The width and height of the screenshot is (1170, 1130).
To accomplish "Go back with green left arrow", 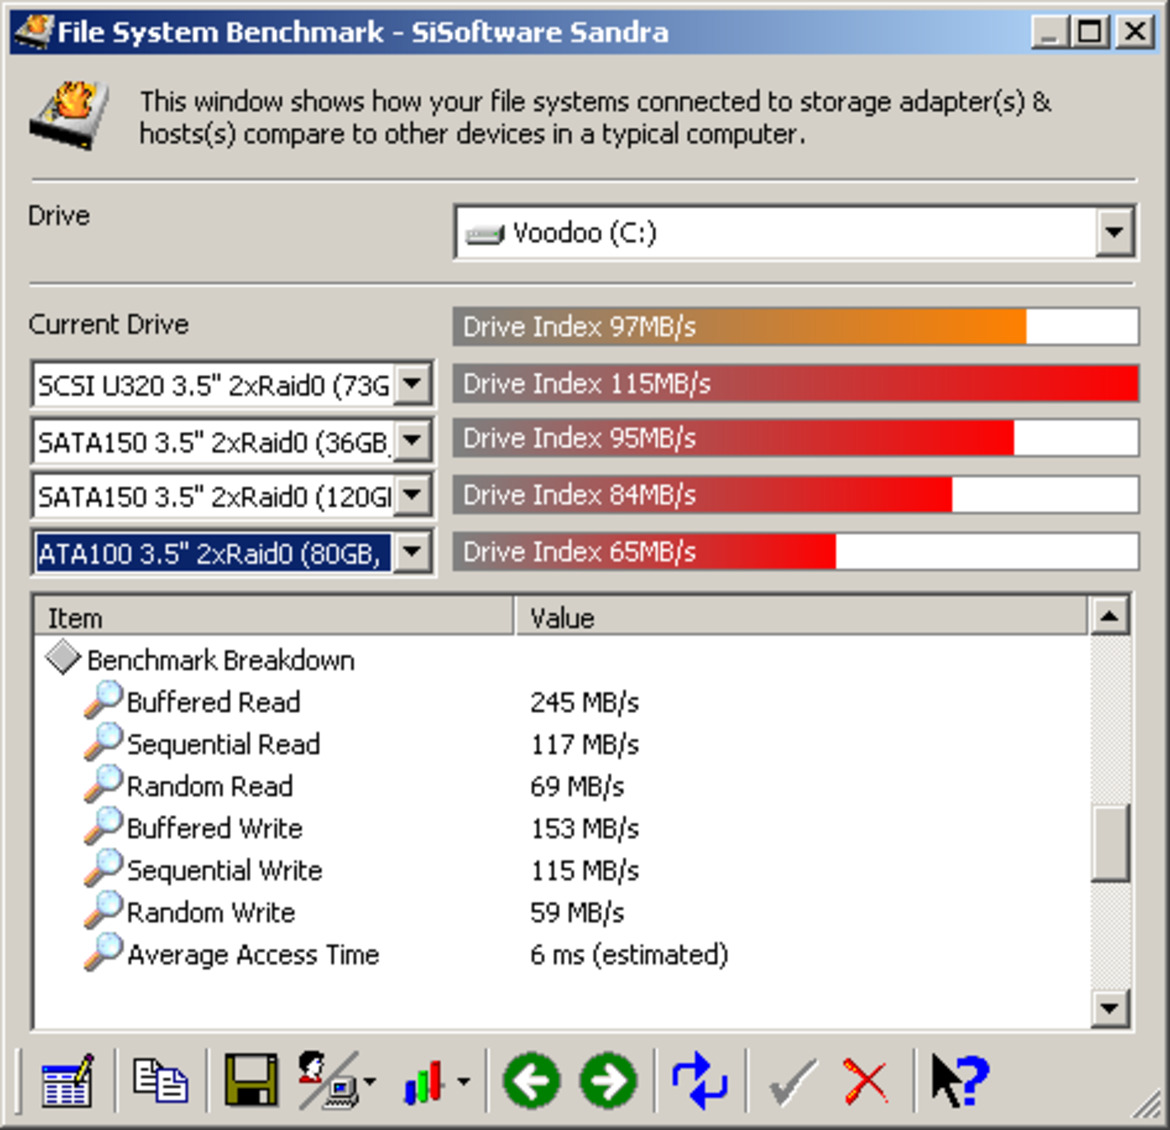I will [531, 1080].
